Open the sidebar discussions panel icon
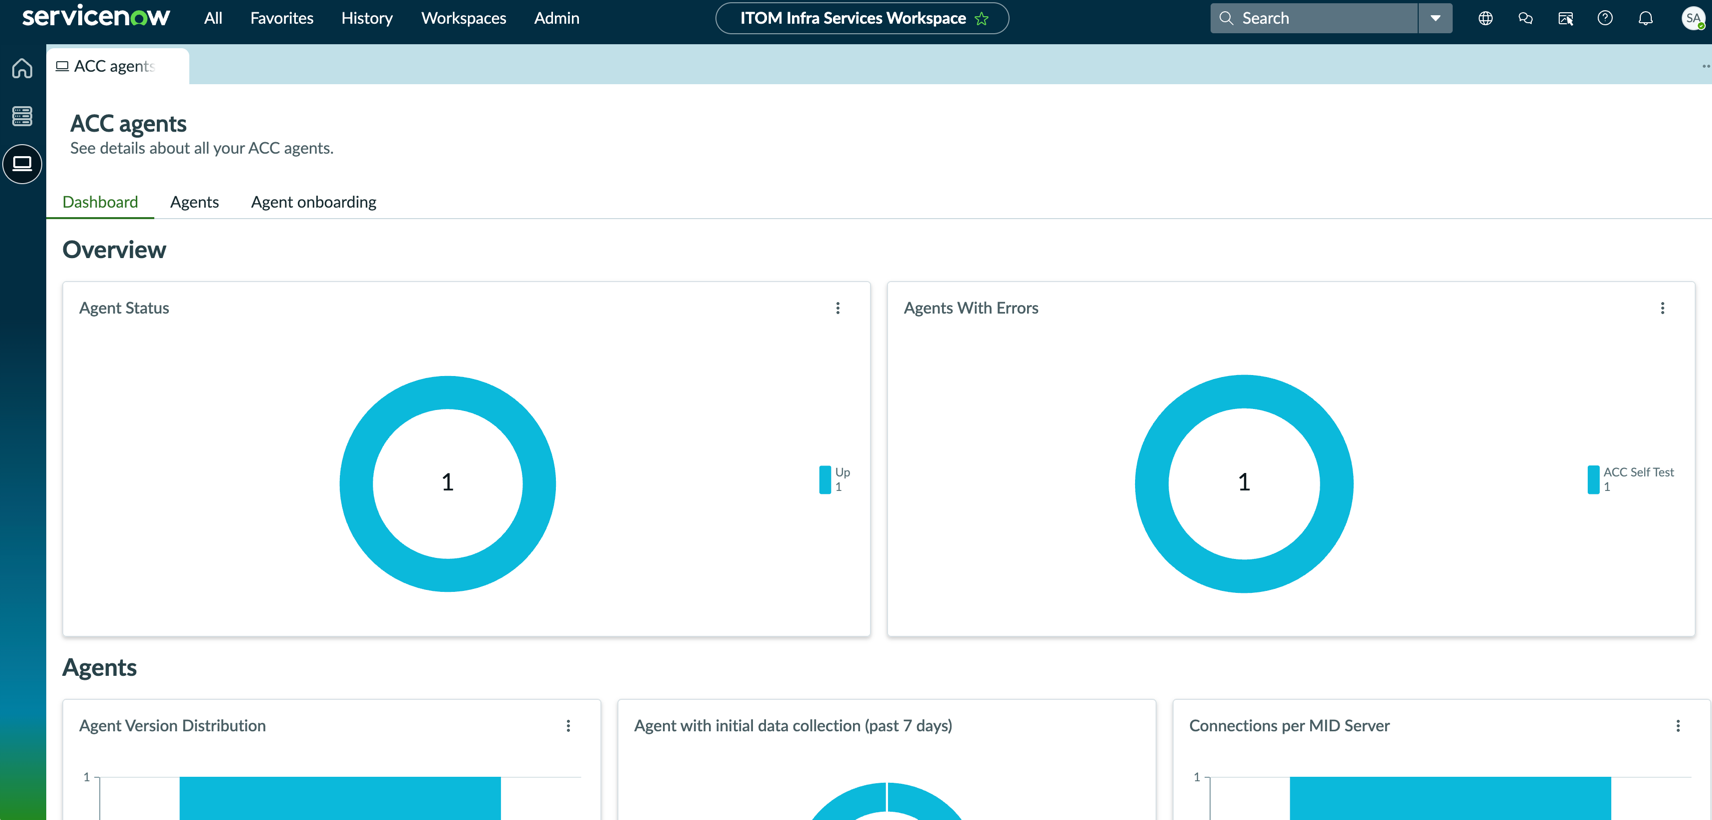 pos(1565,18)
